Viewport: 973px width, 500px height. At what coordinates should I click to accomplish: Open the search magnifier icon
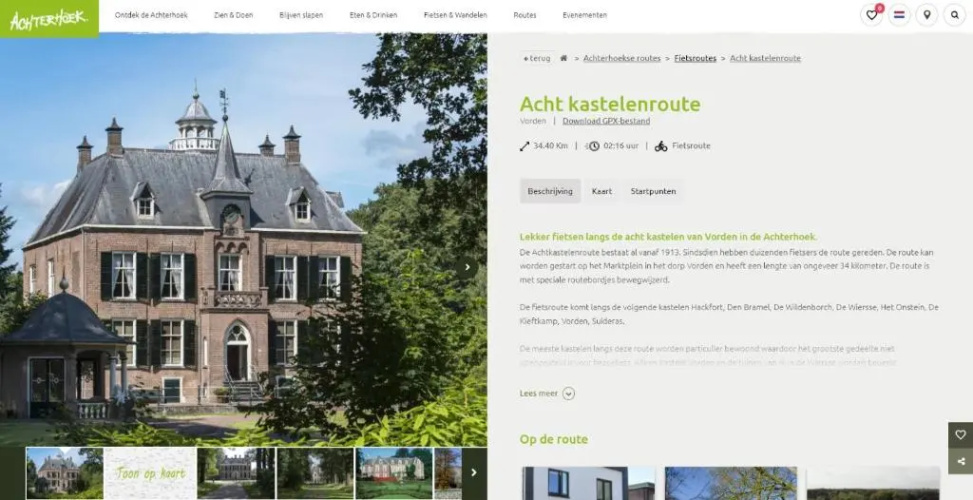click(x=954, y=15)
